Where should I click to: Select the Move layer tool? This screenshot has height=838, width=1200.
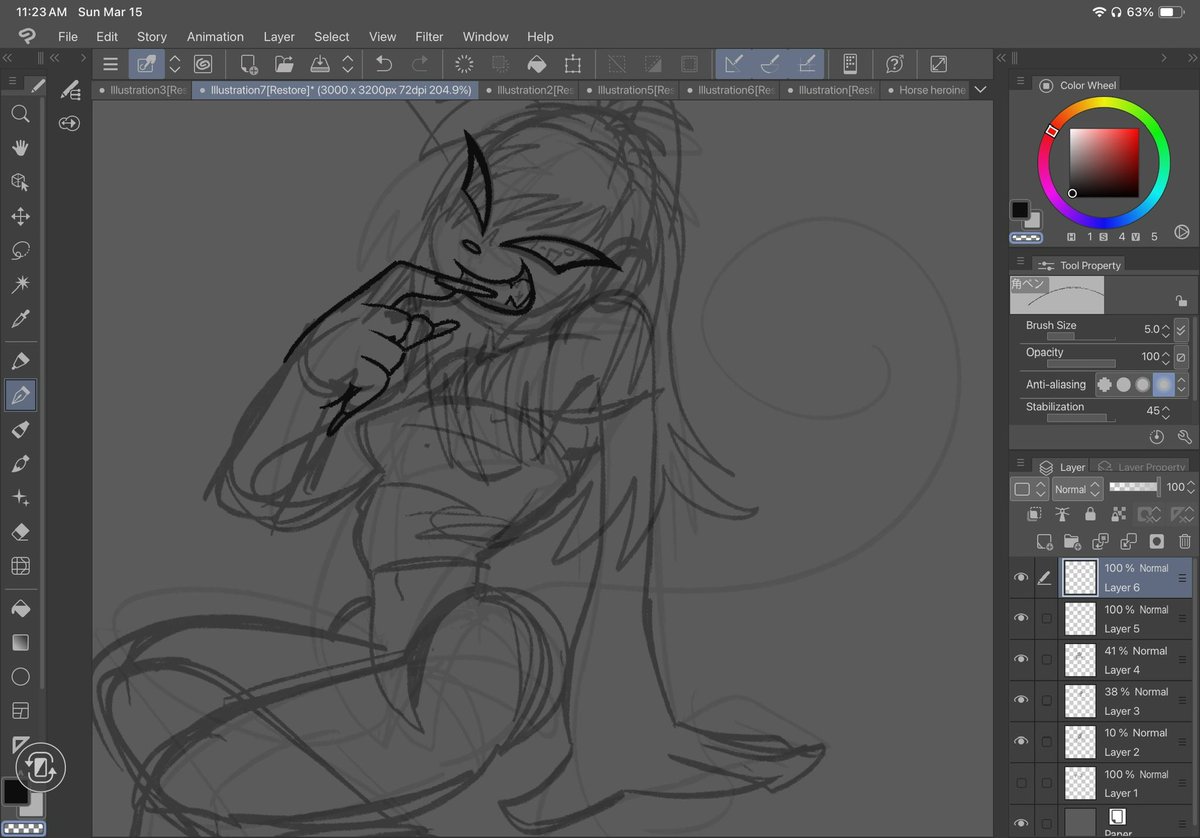tap(20, 216)
